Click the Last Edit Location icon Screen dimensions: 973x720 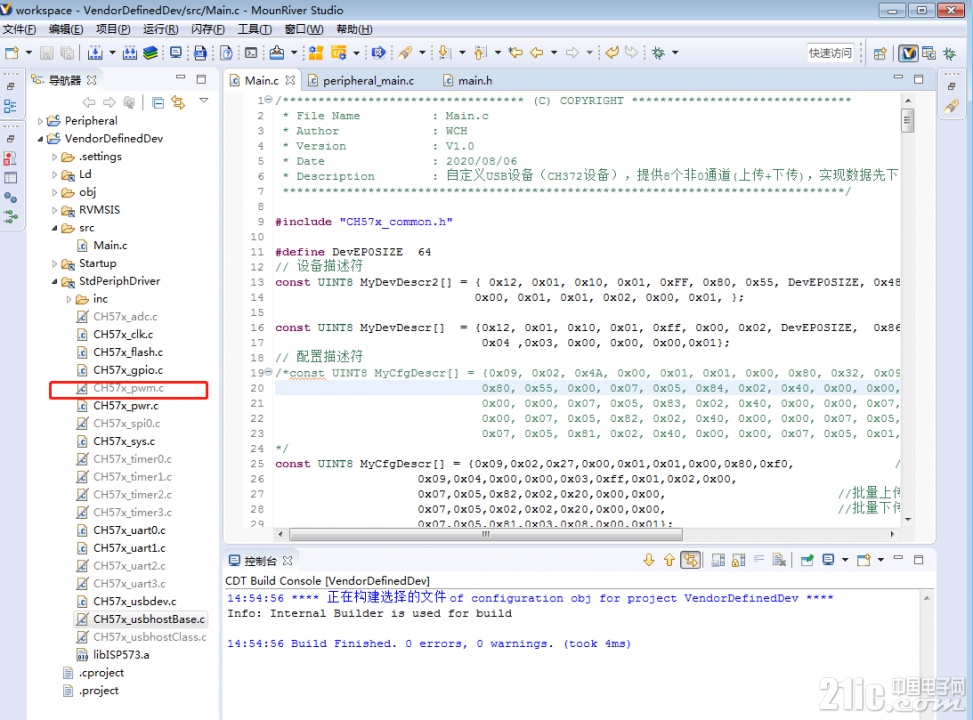coord(516,53)
